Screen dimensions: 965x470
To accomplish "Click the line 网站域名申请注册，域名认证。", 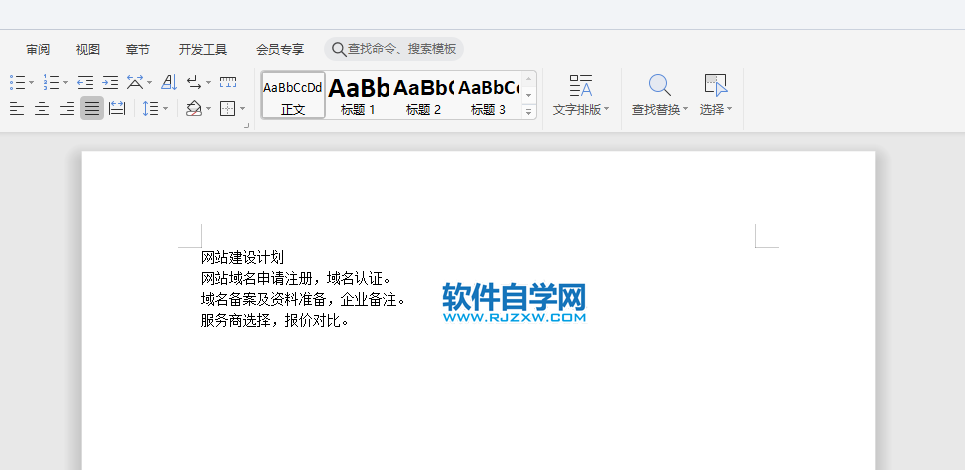I will [297, 279].
